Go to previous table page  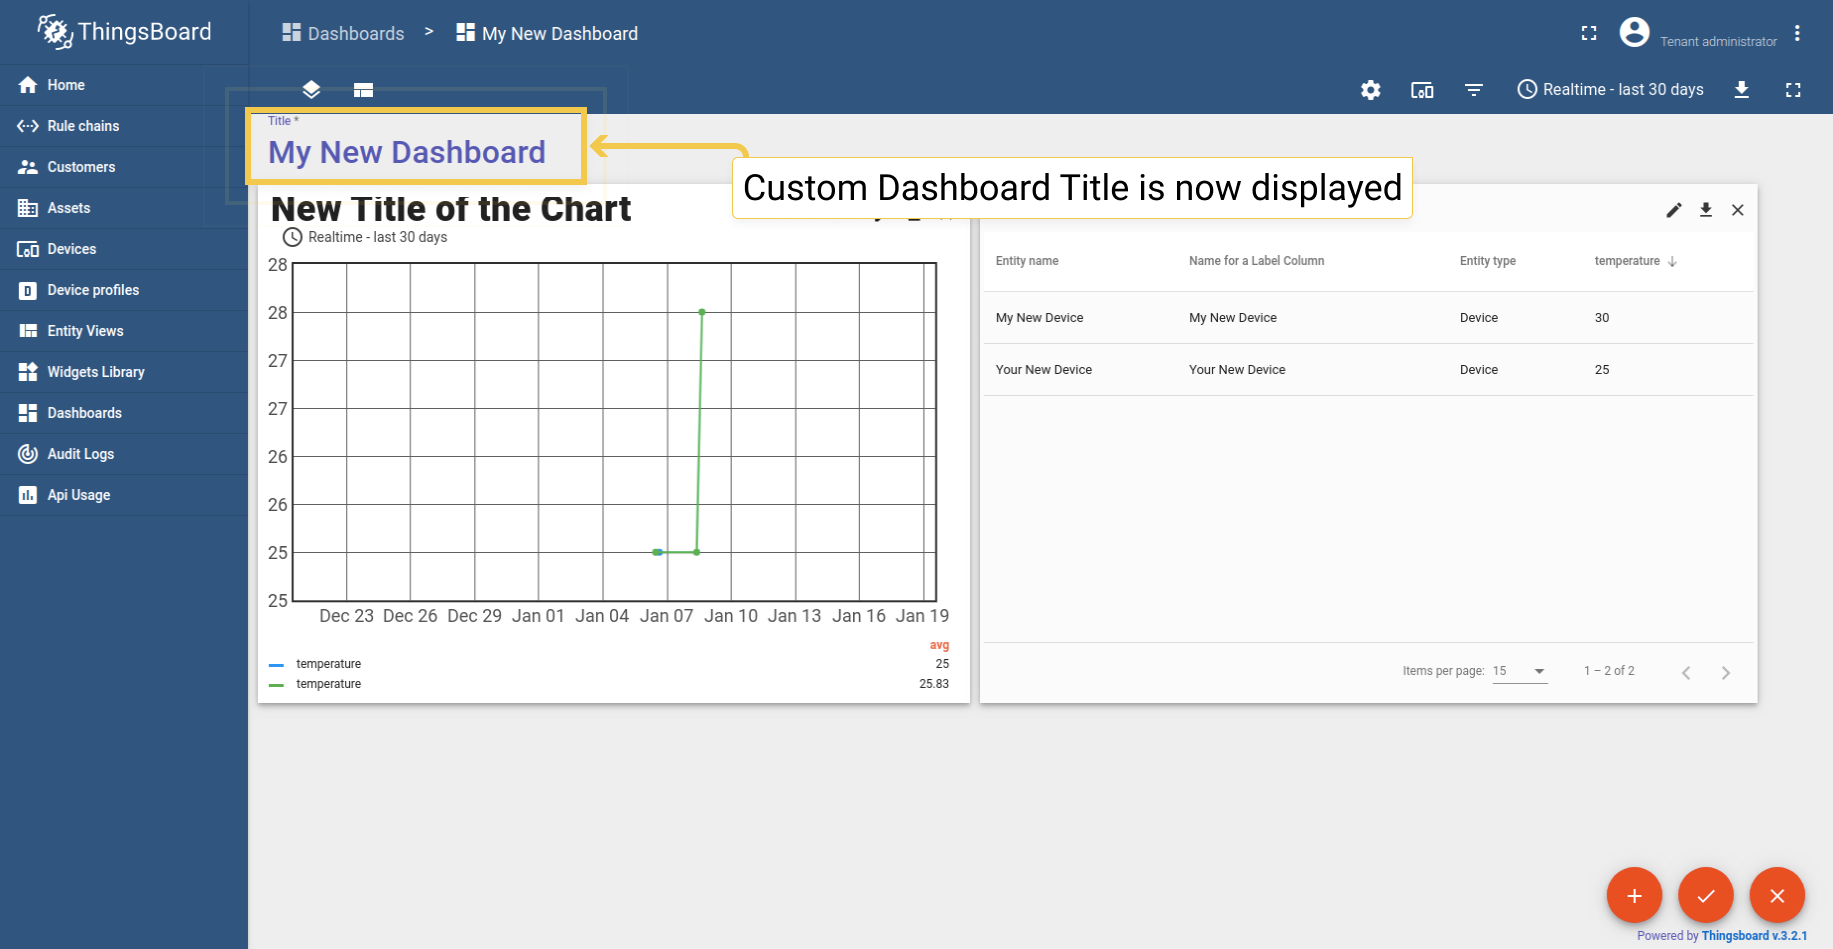point(1686,672)
